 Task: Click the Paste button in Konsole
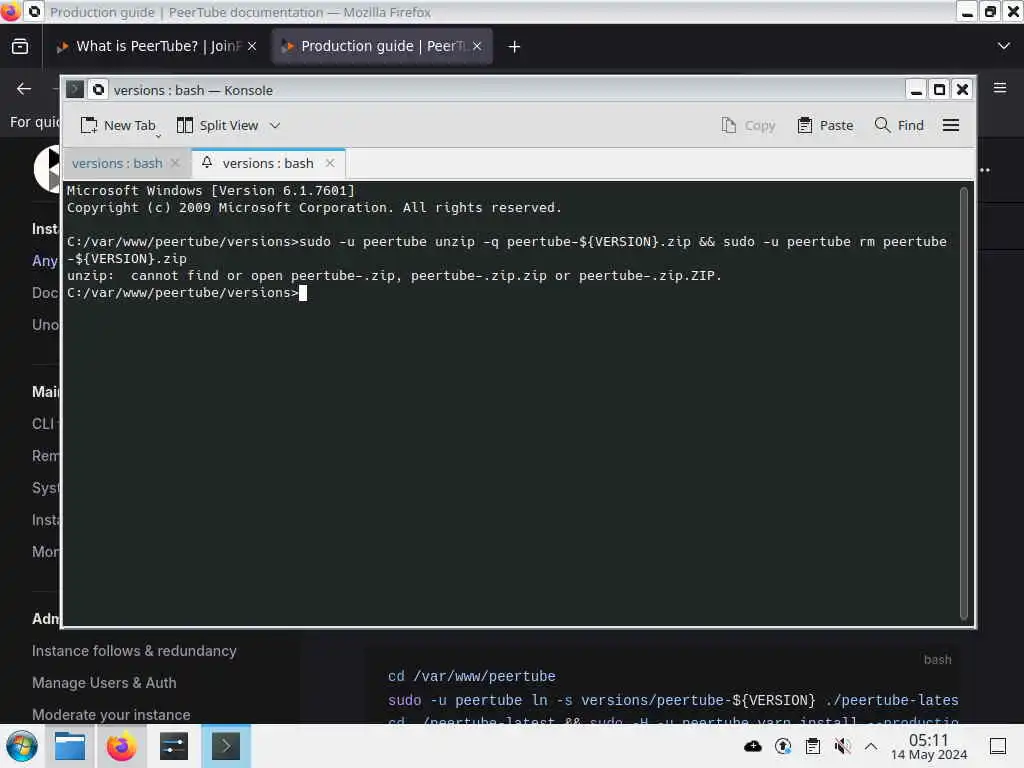click(825, 125)
